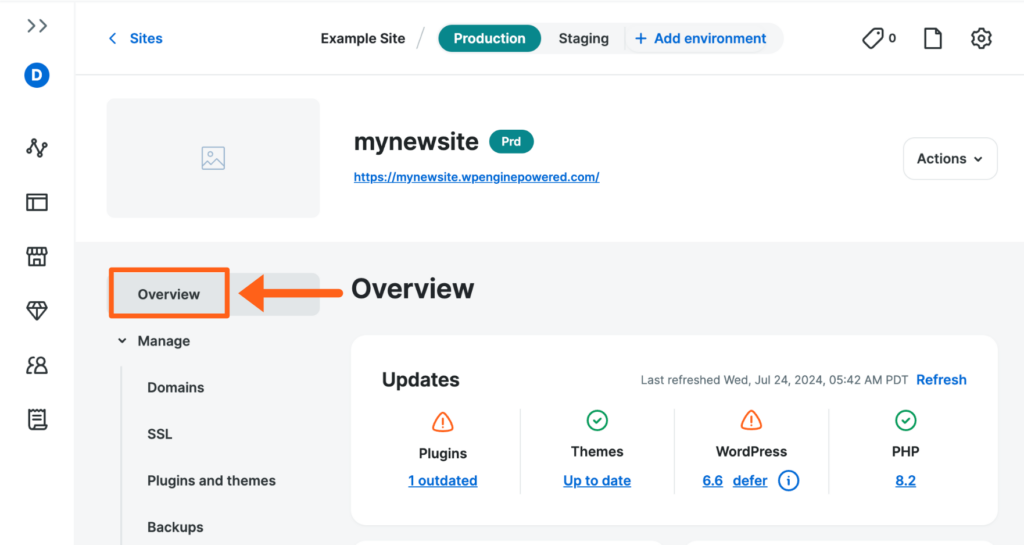Click the tag icon with count 0
The height and width of the screenshot is (545, 1024).
[x=879, y=39]
